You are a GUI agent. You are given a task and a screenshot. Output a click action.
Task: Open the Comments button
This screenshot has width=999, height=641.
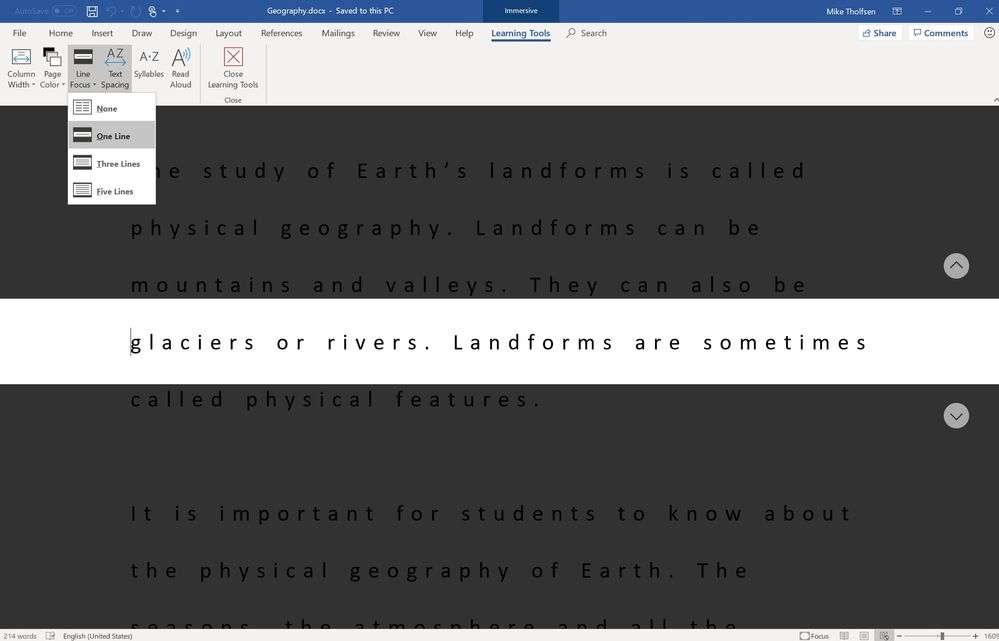tap(940, 33)
